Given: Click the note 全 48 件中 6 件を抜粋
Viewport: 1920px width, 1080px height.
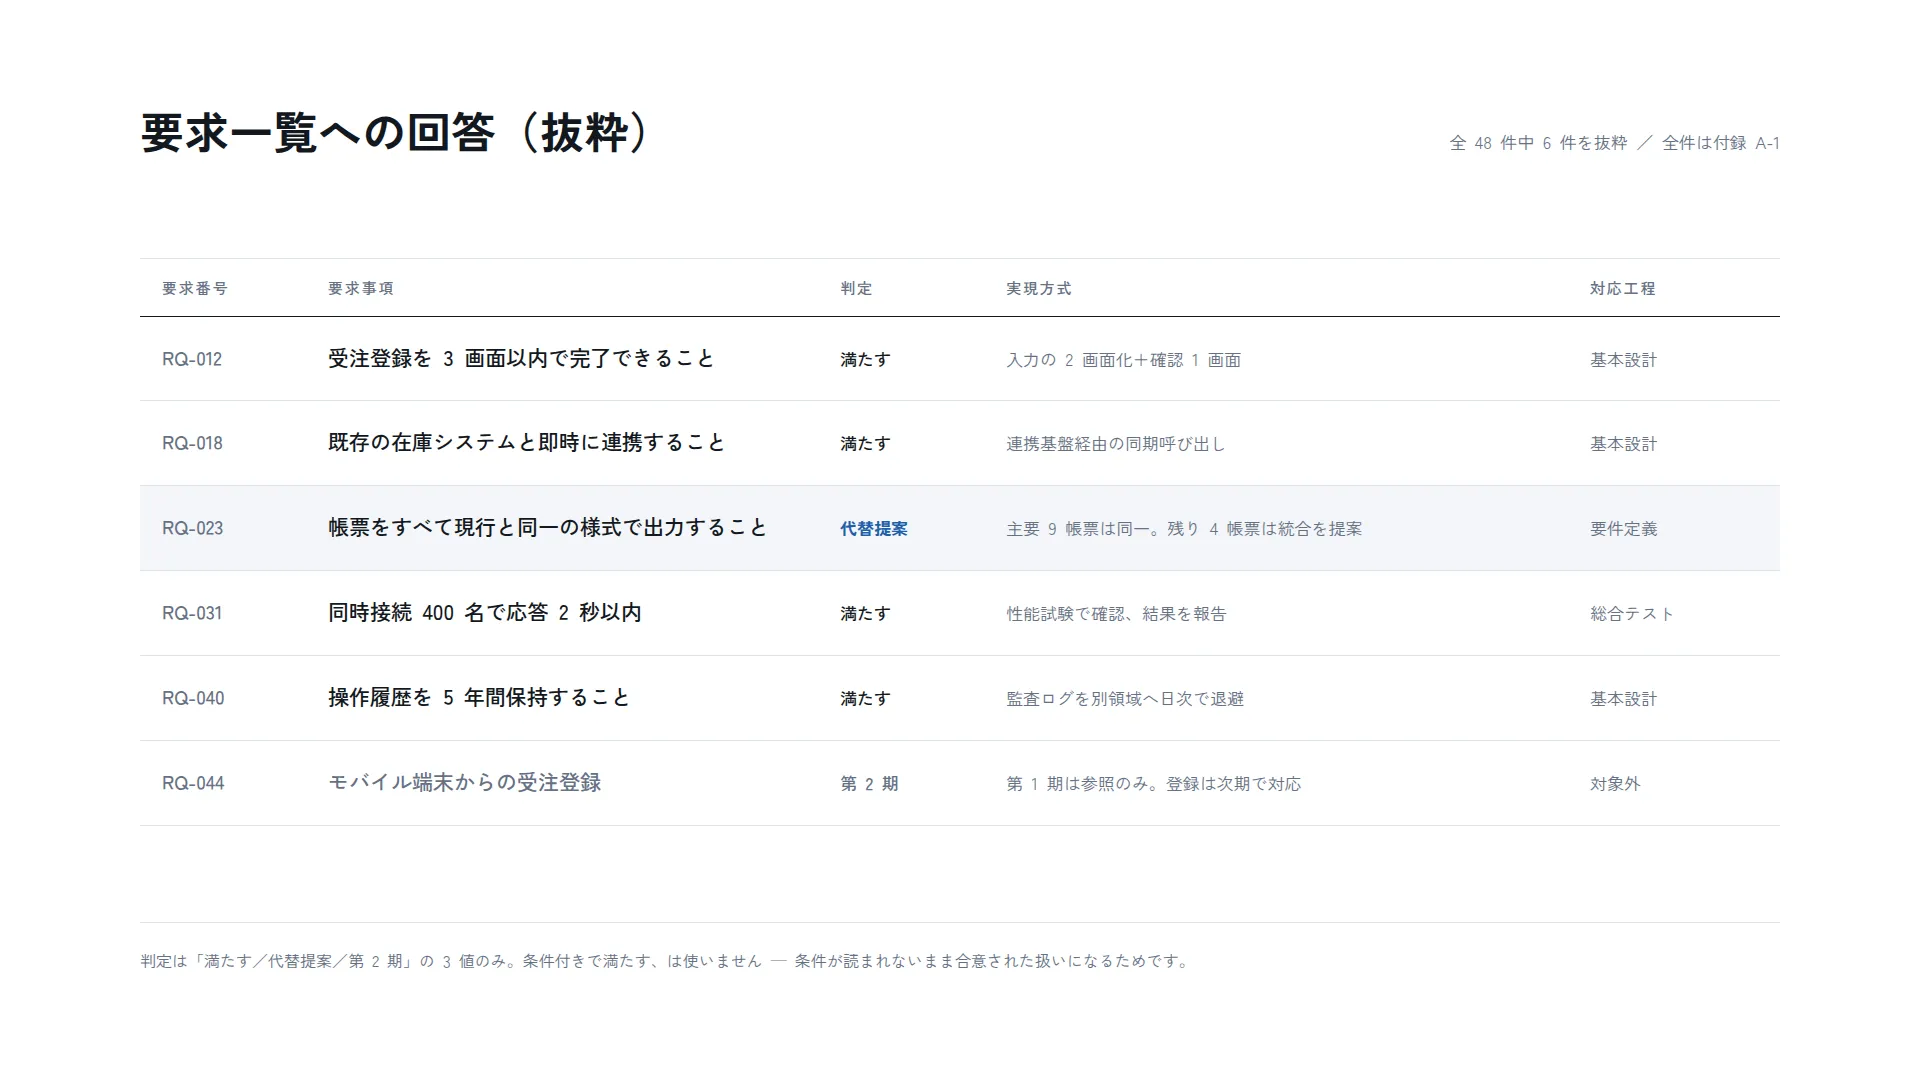Looking at the screenshot, I should pyautogui.click(x=1538, y=143).
